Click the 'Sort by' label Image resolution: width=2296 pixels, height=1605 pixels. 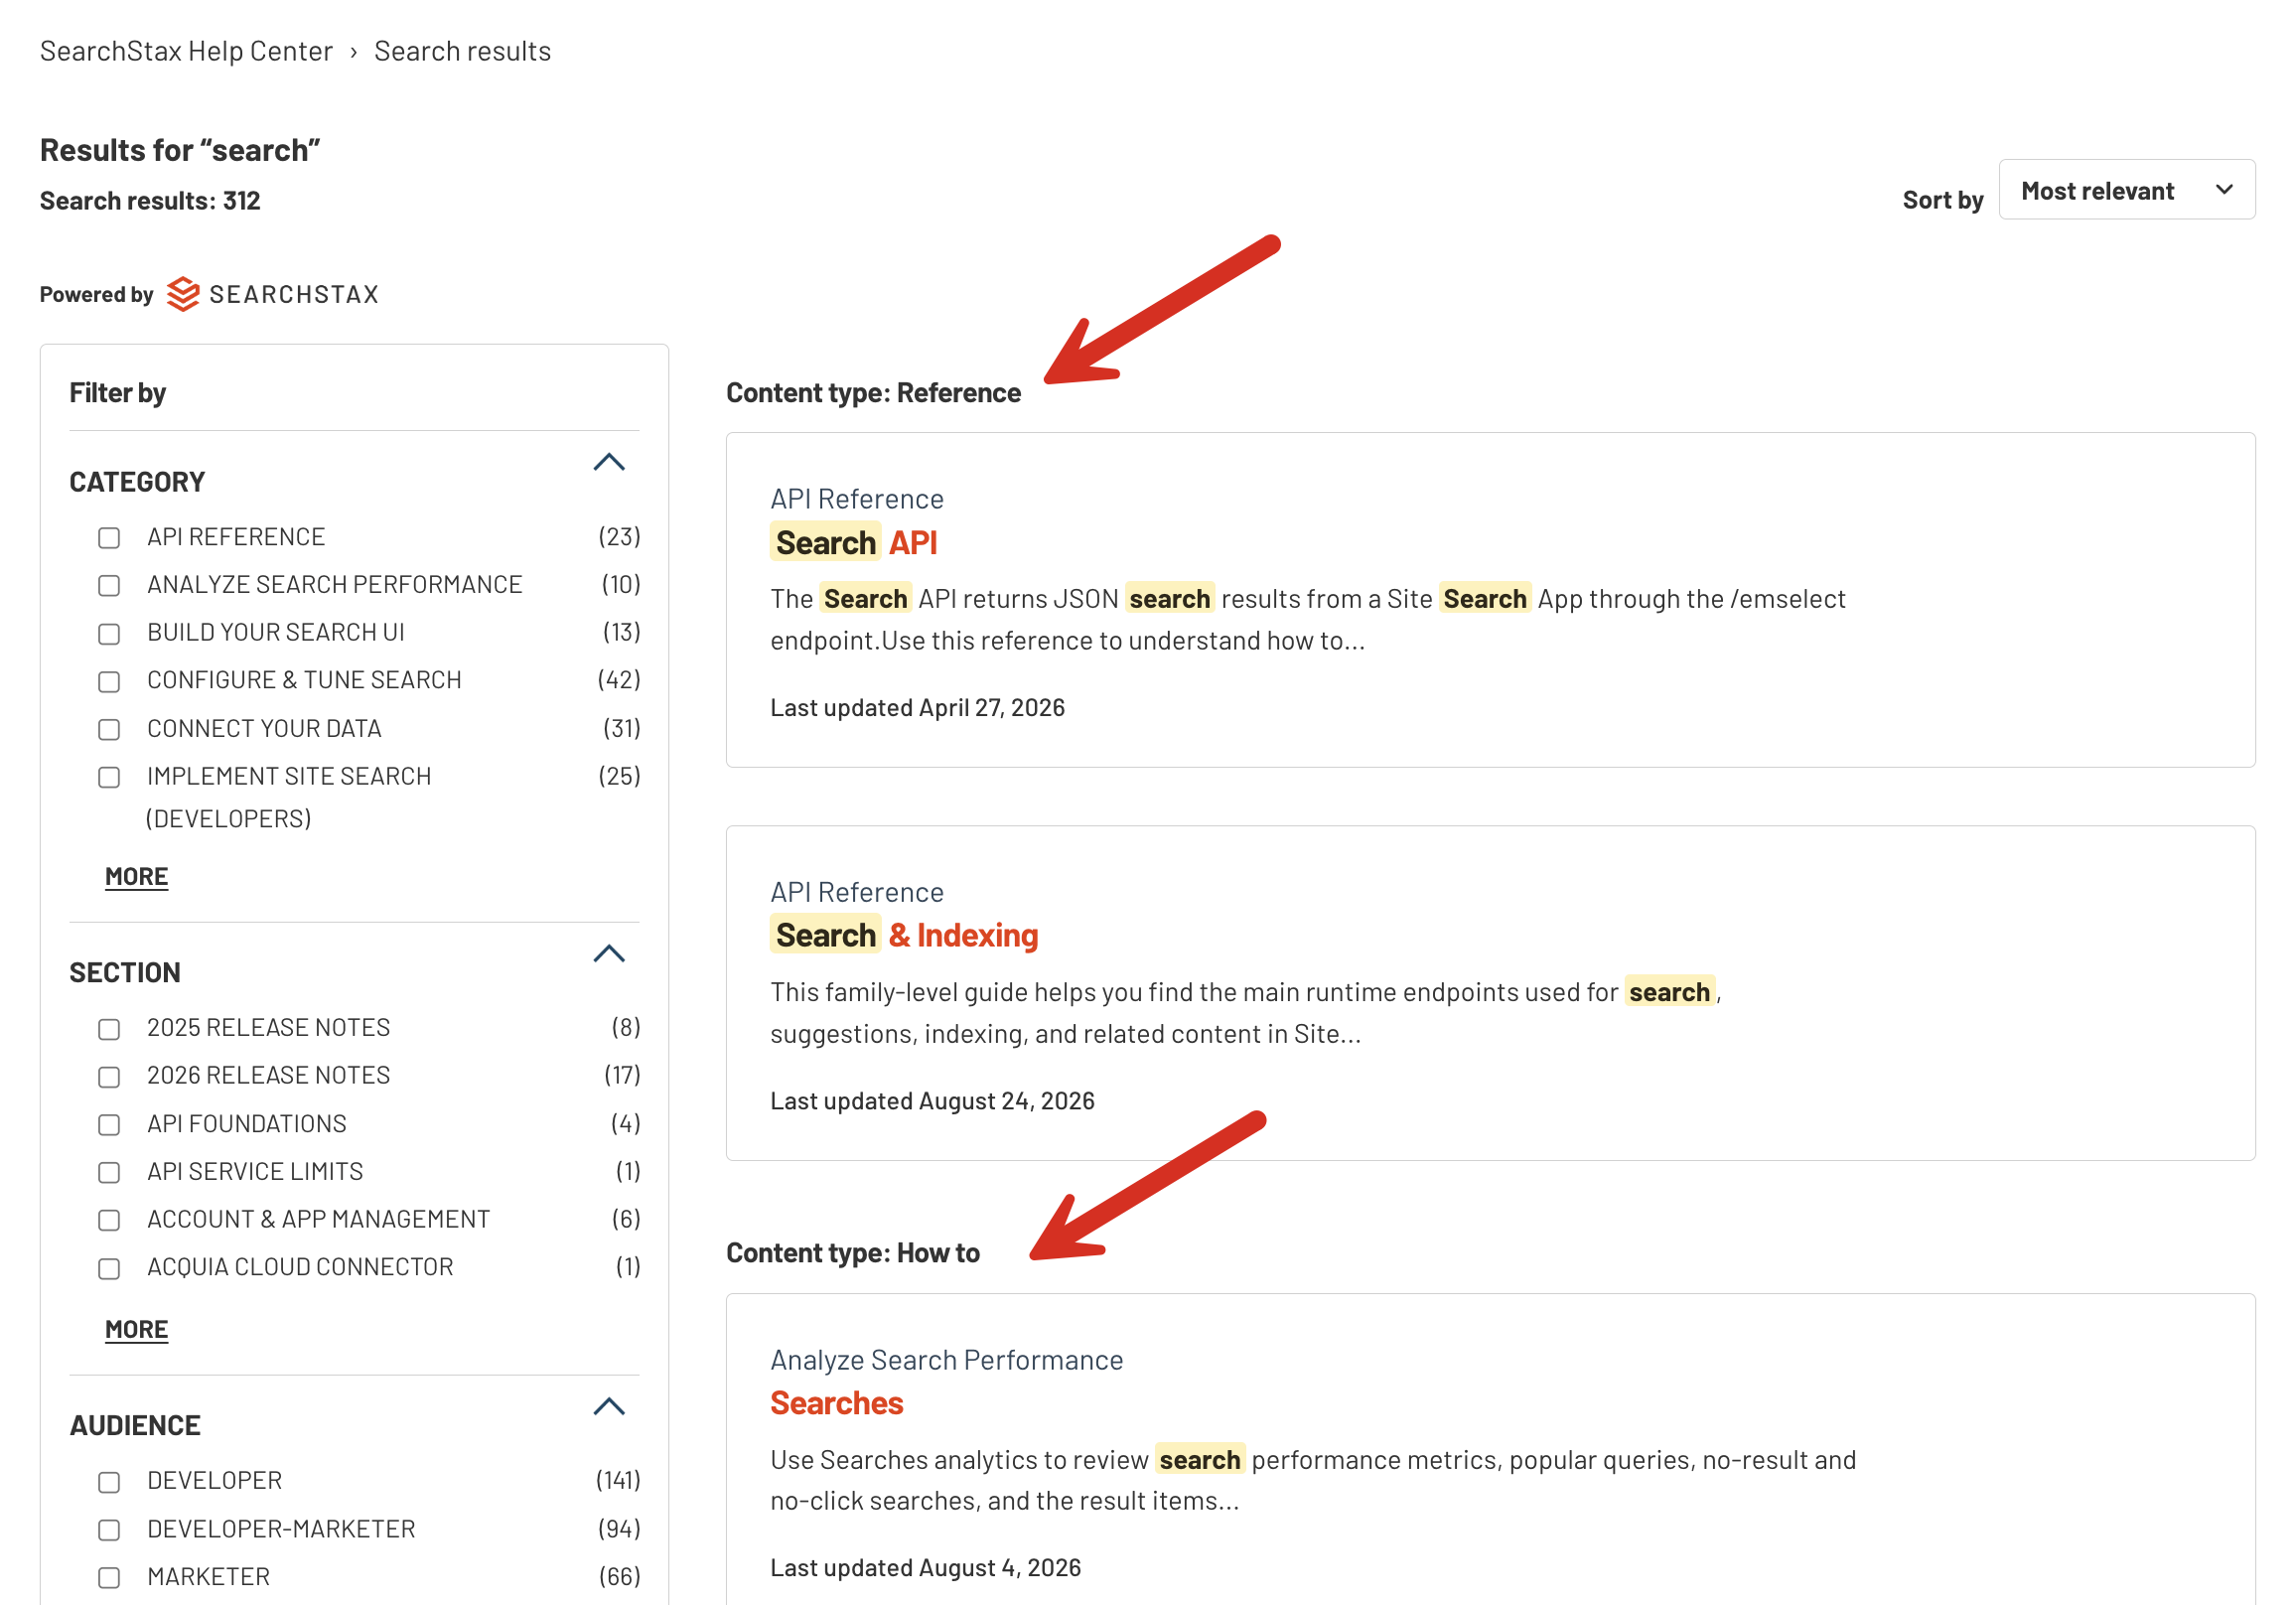pos(1942,200)
